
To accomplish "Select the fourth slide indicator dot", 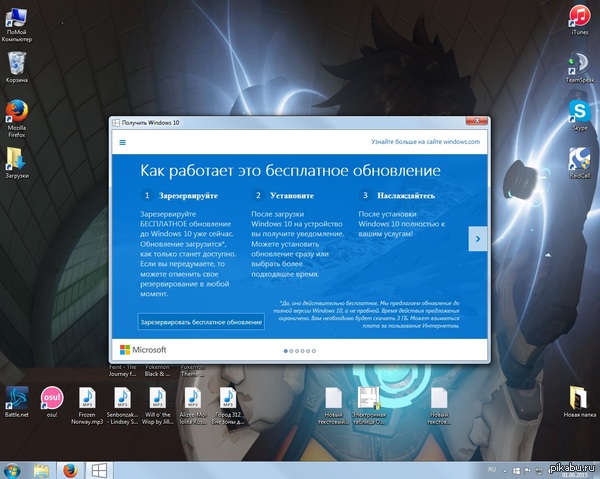I will point(303,351).
